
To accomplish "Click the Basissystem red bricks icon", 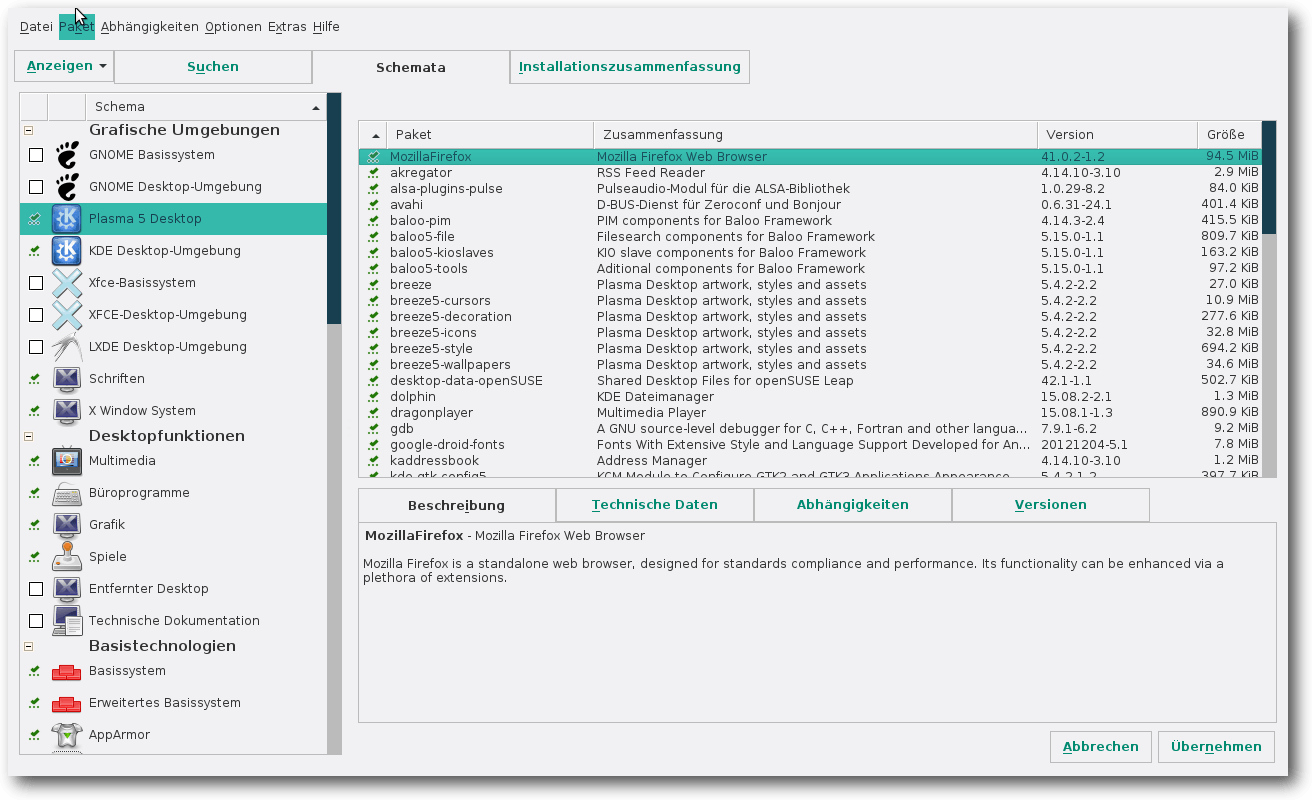I will pyautogui.click(x=67, y=671).
